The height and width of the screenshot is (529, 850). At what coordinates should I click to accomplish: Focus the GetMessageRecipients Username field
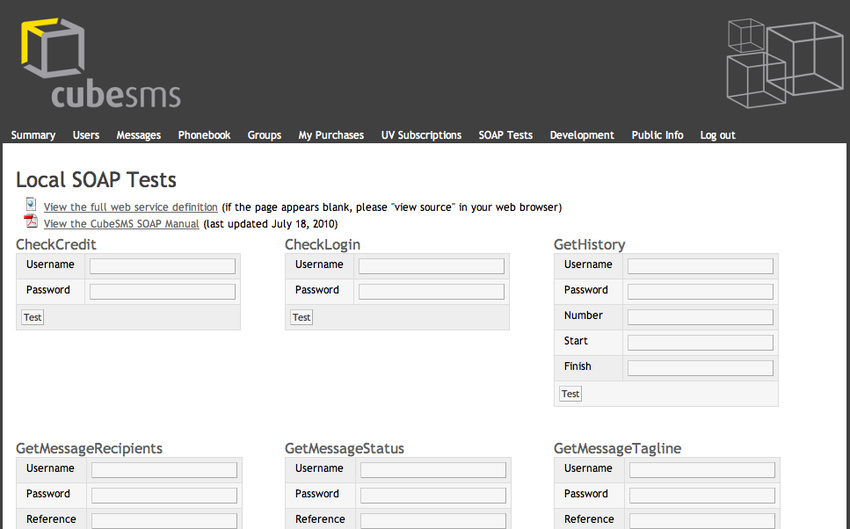[x=164, y=469]
